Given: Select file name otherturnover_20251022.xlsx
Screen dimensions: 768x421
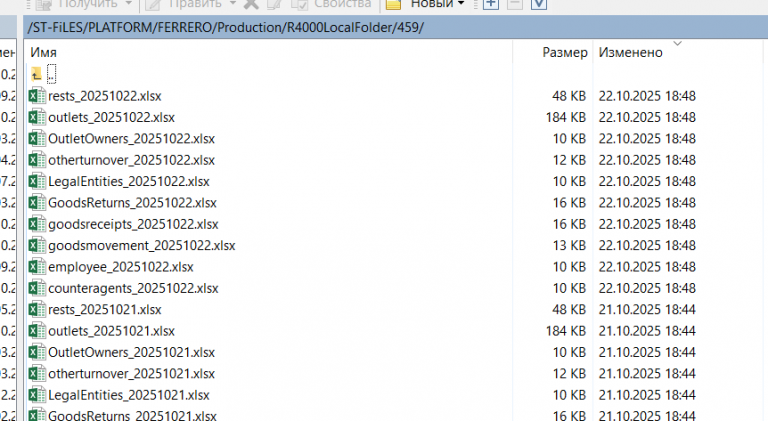Looking at the screenshot, I should [x=131, y=160].
